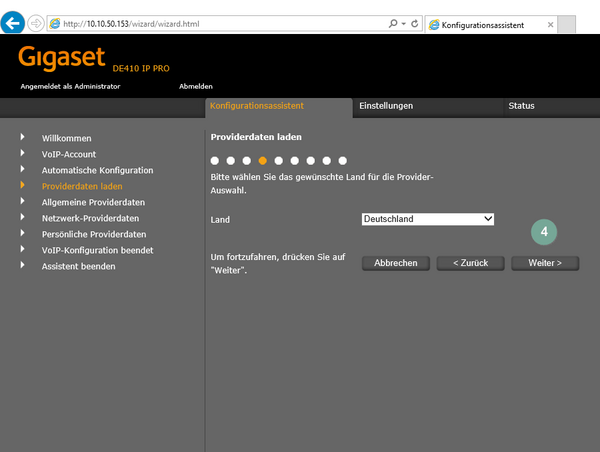Click the arrow beside Assistent beenden
600x452 pixels.
22,266
